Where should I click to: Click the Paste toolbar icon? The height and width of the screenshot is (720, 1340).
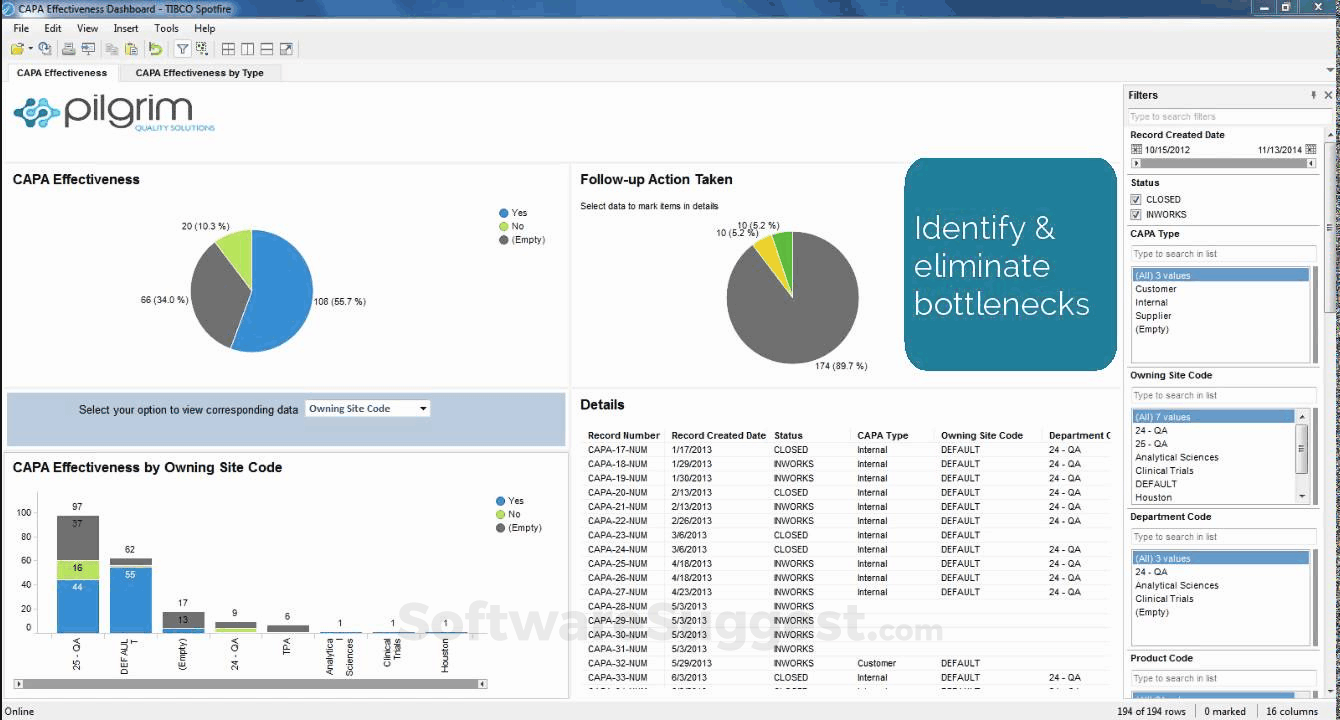click(132, 48)
